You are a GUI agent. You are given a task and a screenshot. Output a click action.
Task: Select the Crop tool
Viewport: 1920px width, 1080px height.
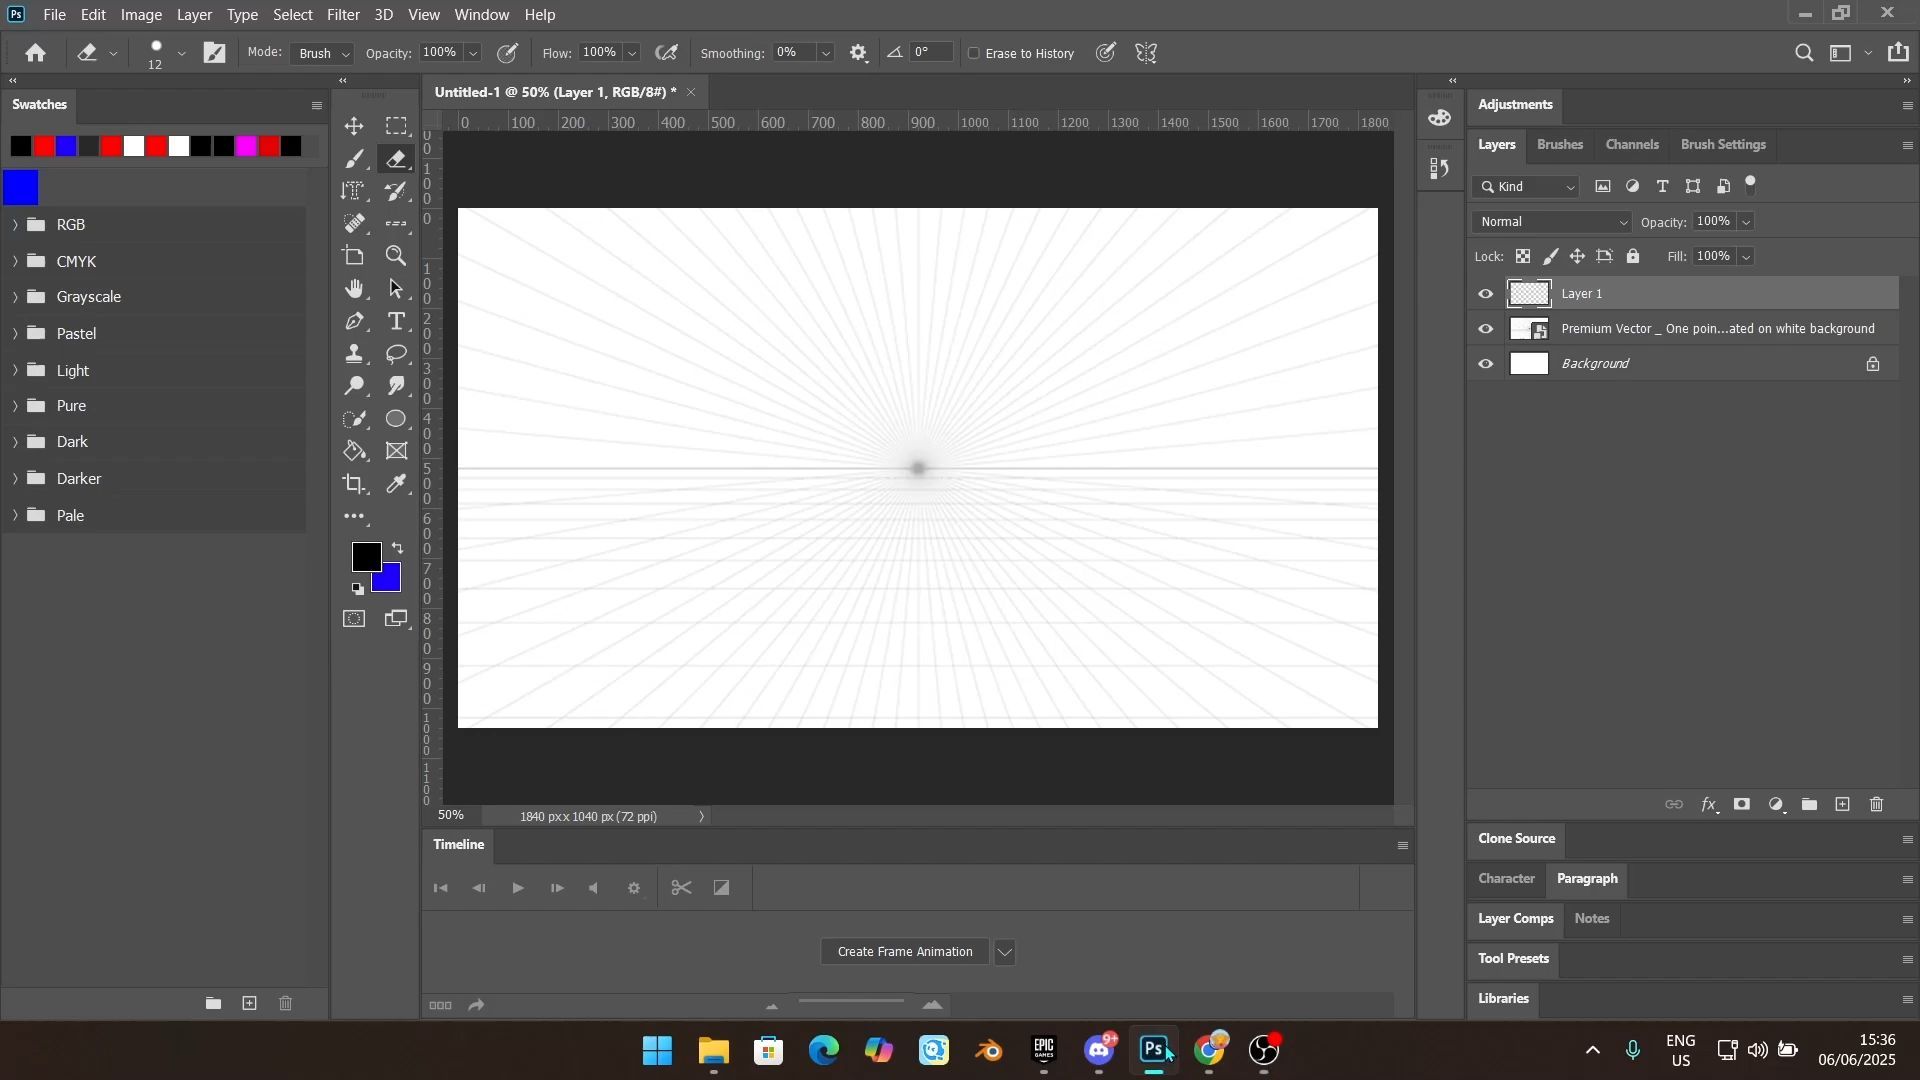click(x=354, y=484)
